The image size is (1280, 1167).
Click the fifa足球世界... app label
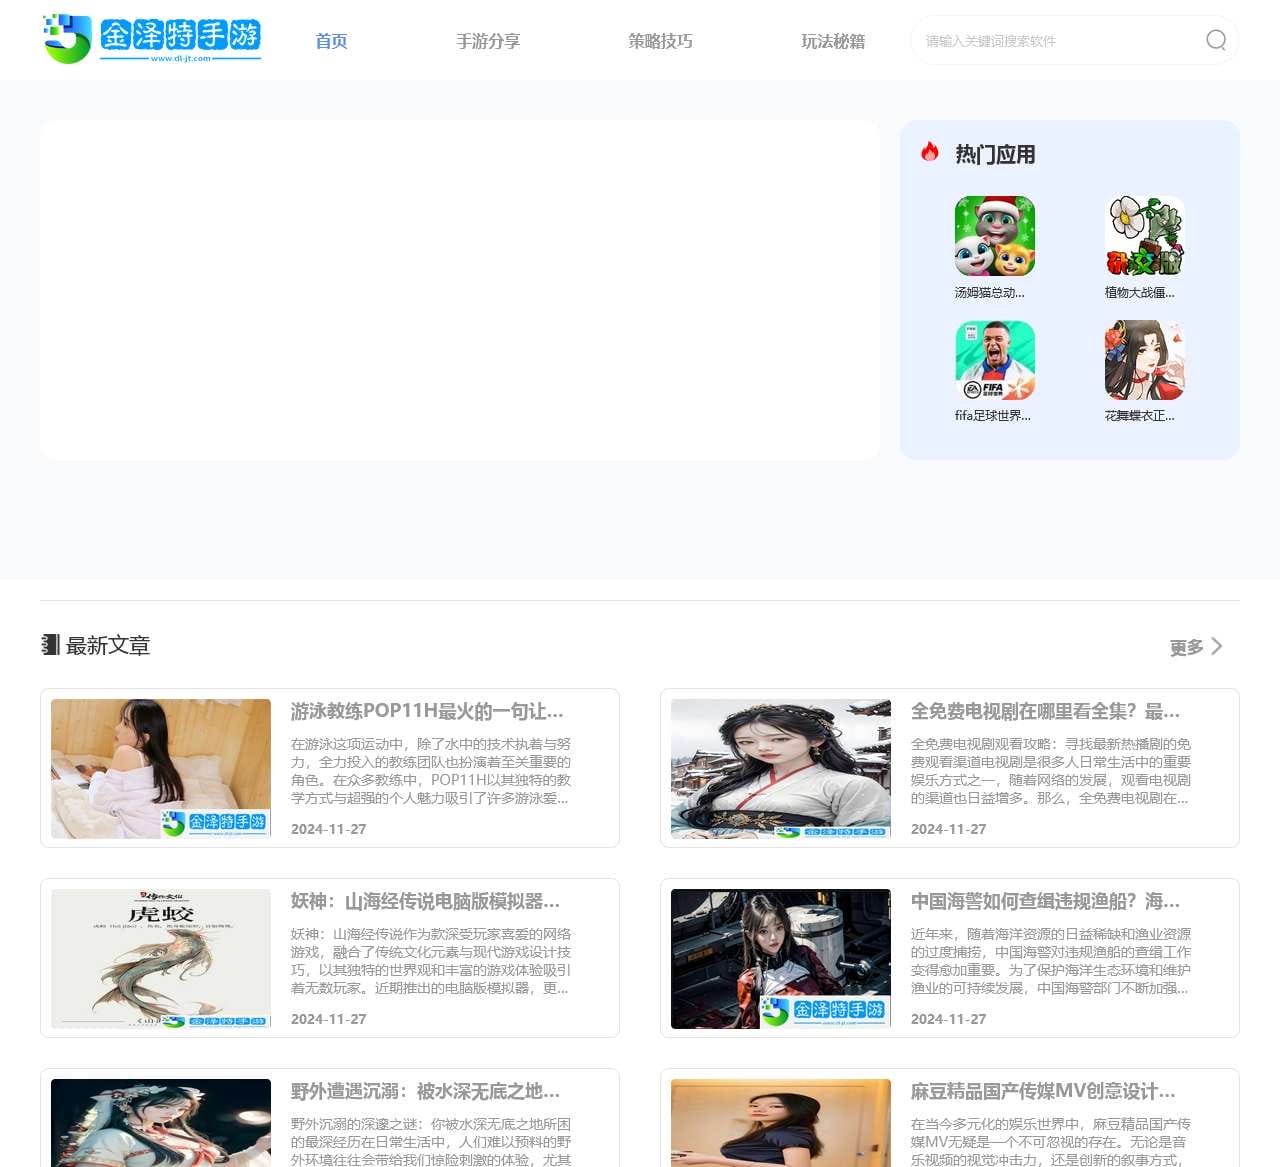pyautogui.click(x=993, y=416)
